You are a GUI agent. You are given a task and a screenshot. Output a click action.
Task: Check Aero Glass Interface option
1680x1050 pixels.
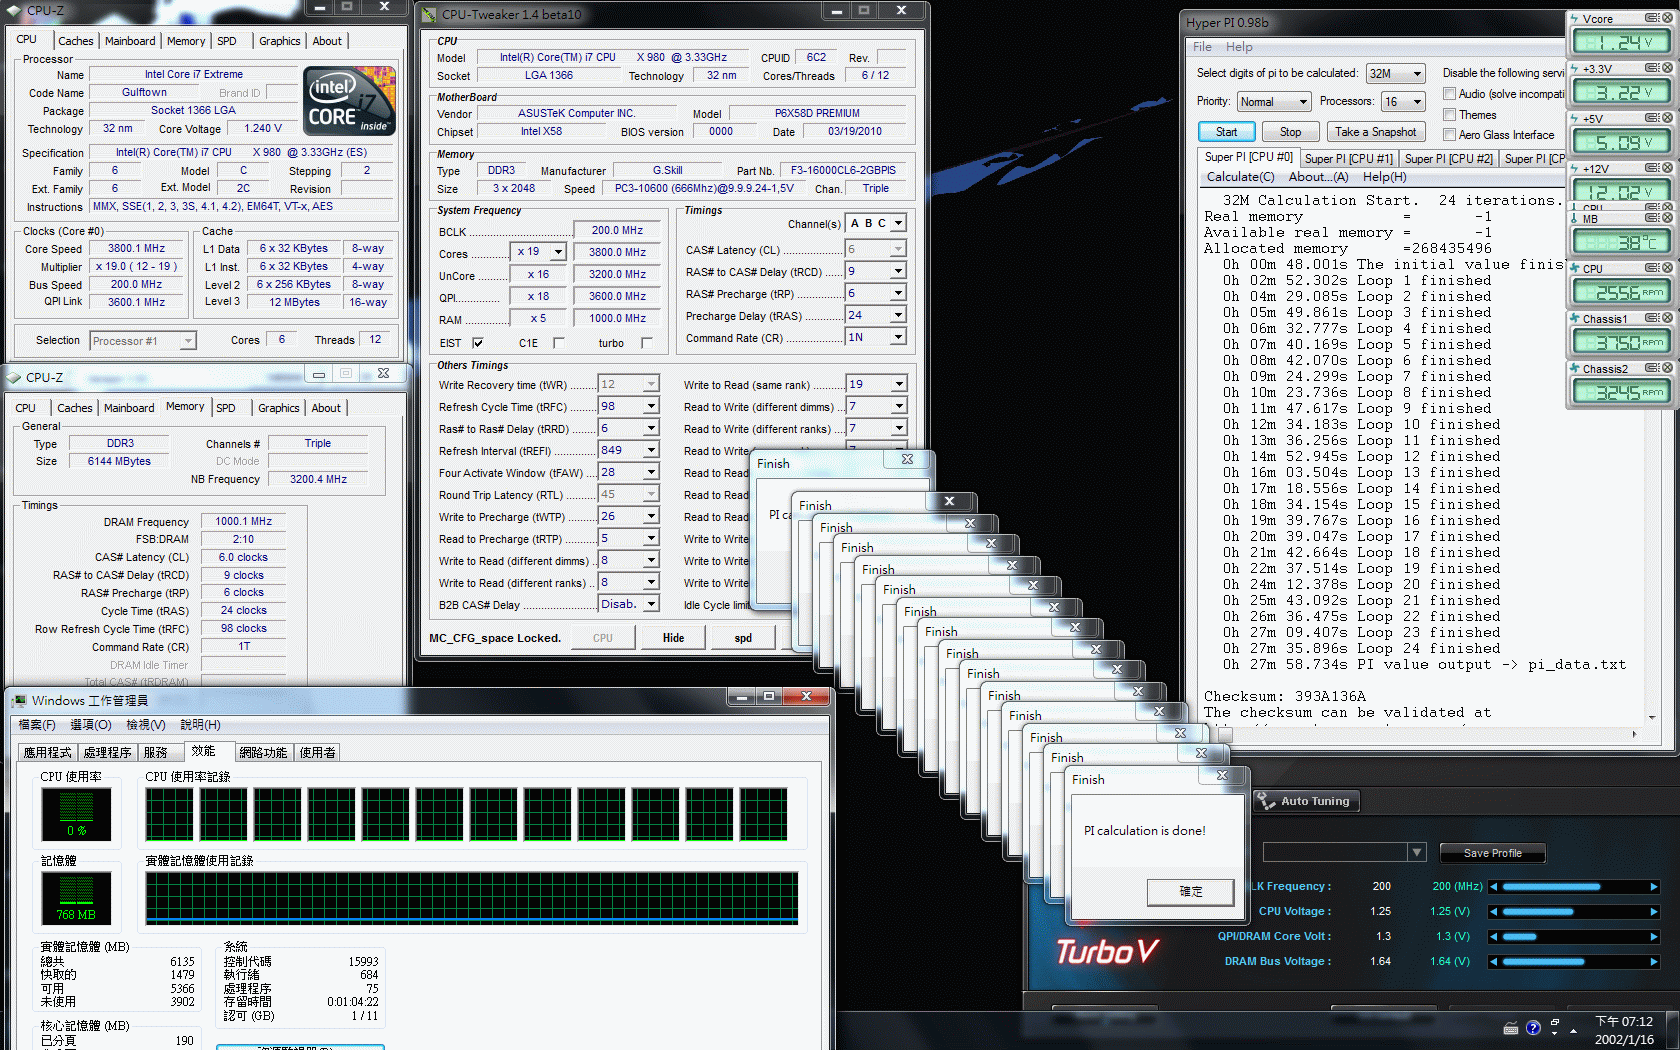coord(1449,135)
